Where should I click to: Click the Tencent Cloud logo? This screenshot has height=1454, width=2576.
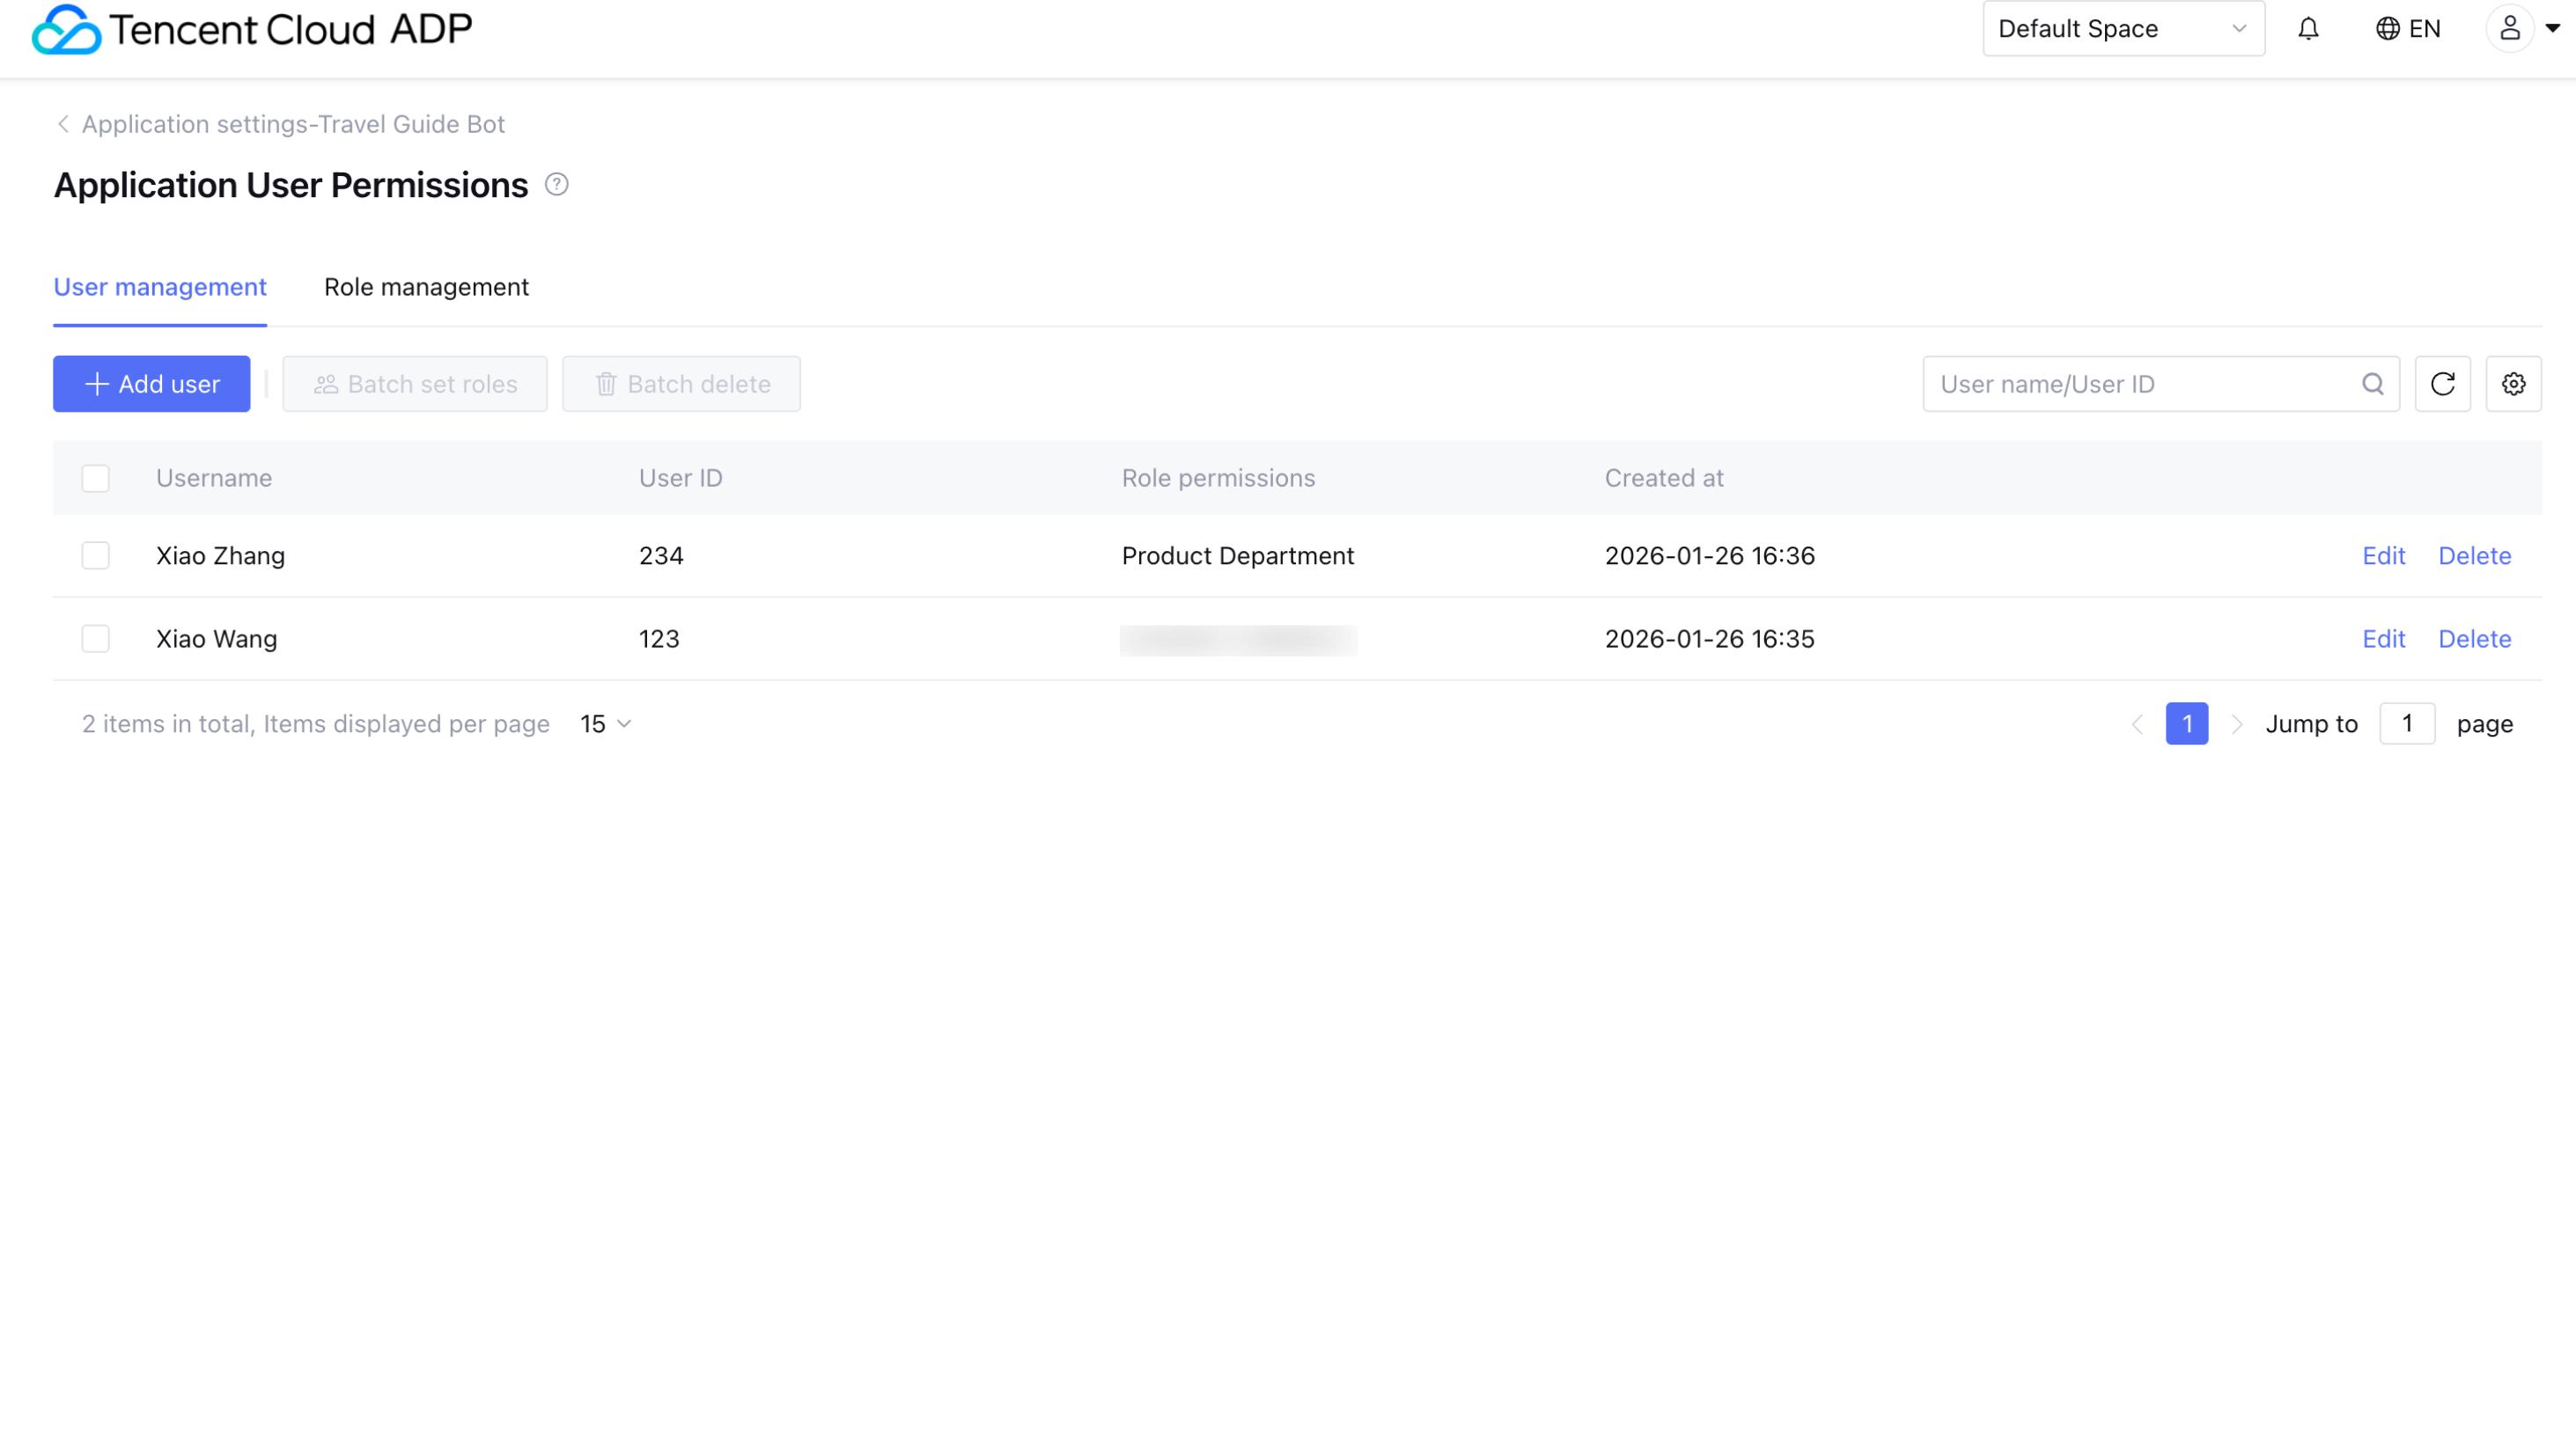66,30
